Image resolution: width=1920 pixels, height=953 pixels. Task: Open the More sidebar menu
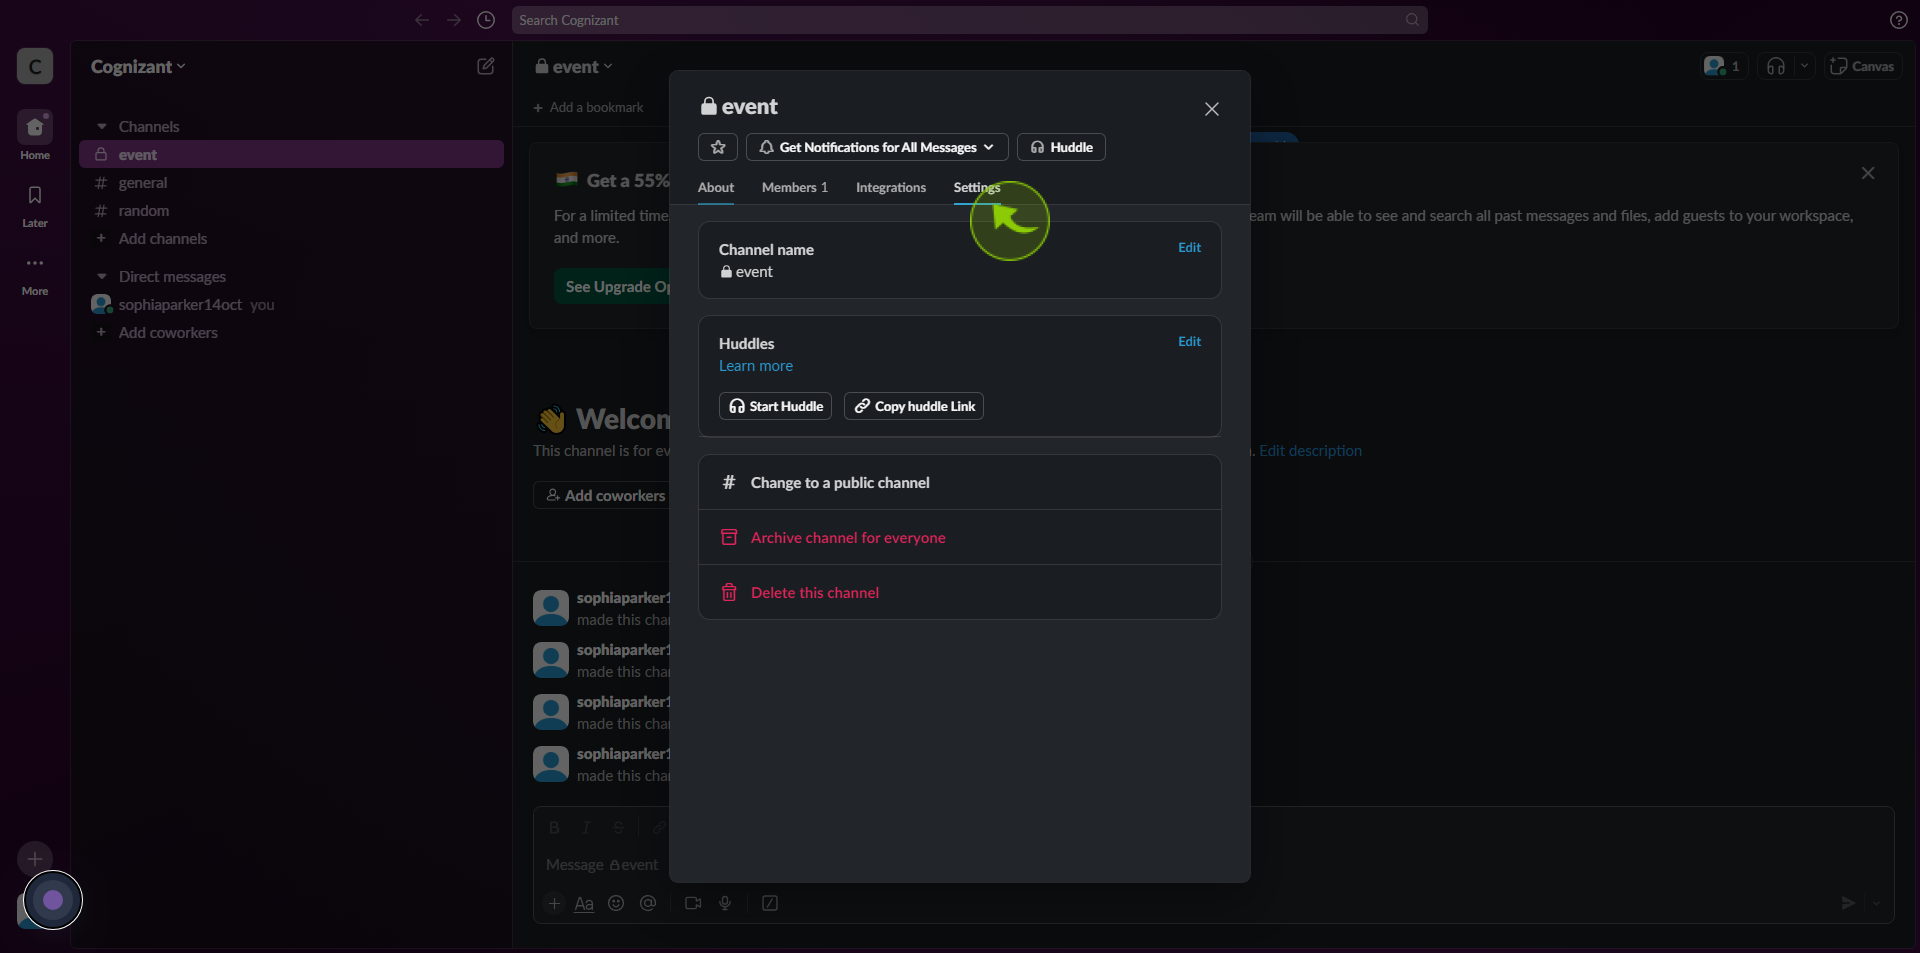pos(35,273)
